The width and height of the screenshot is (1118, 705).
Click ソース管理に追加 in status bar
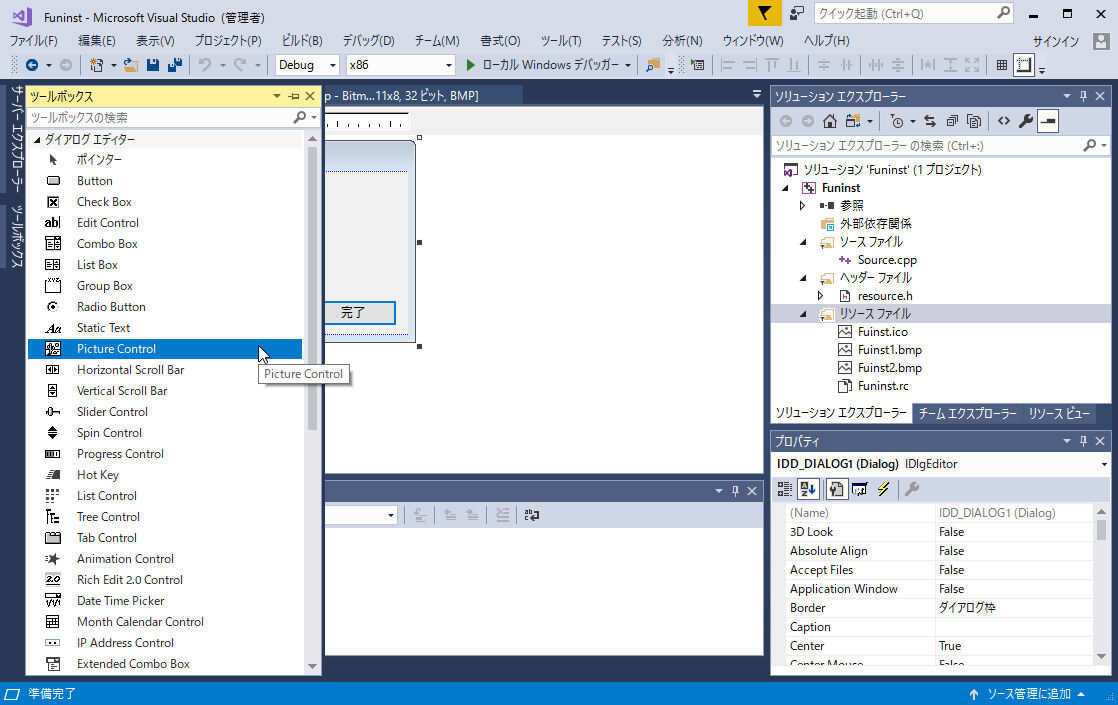coord(1027,694)
